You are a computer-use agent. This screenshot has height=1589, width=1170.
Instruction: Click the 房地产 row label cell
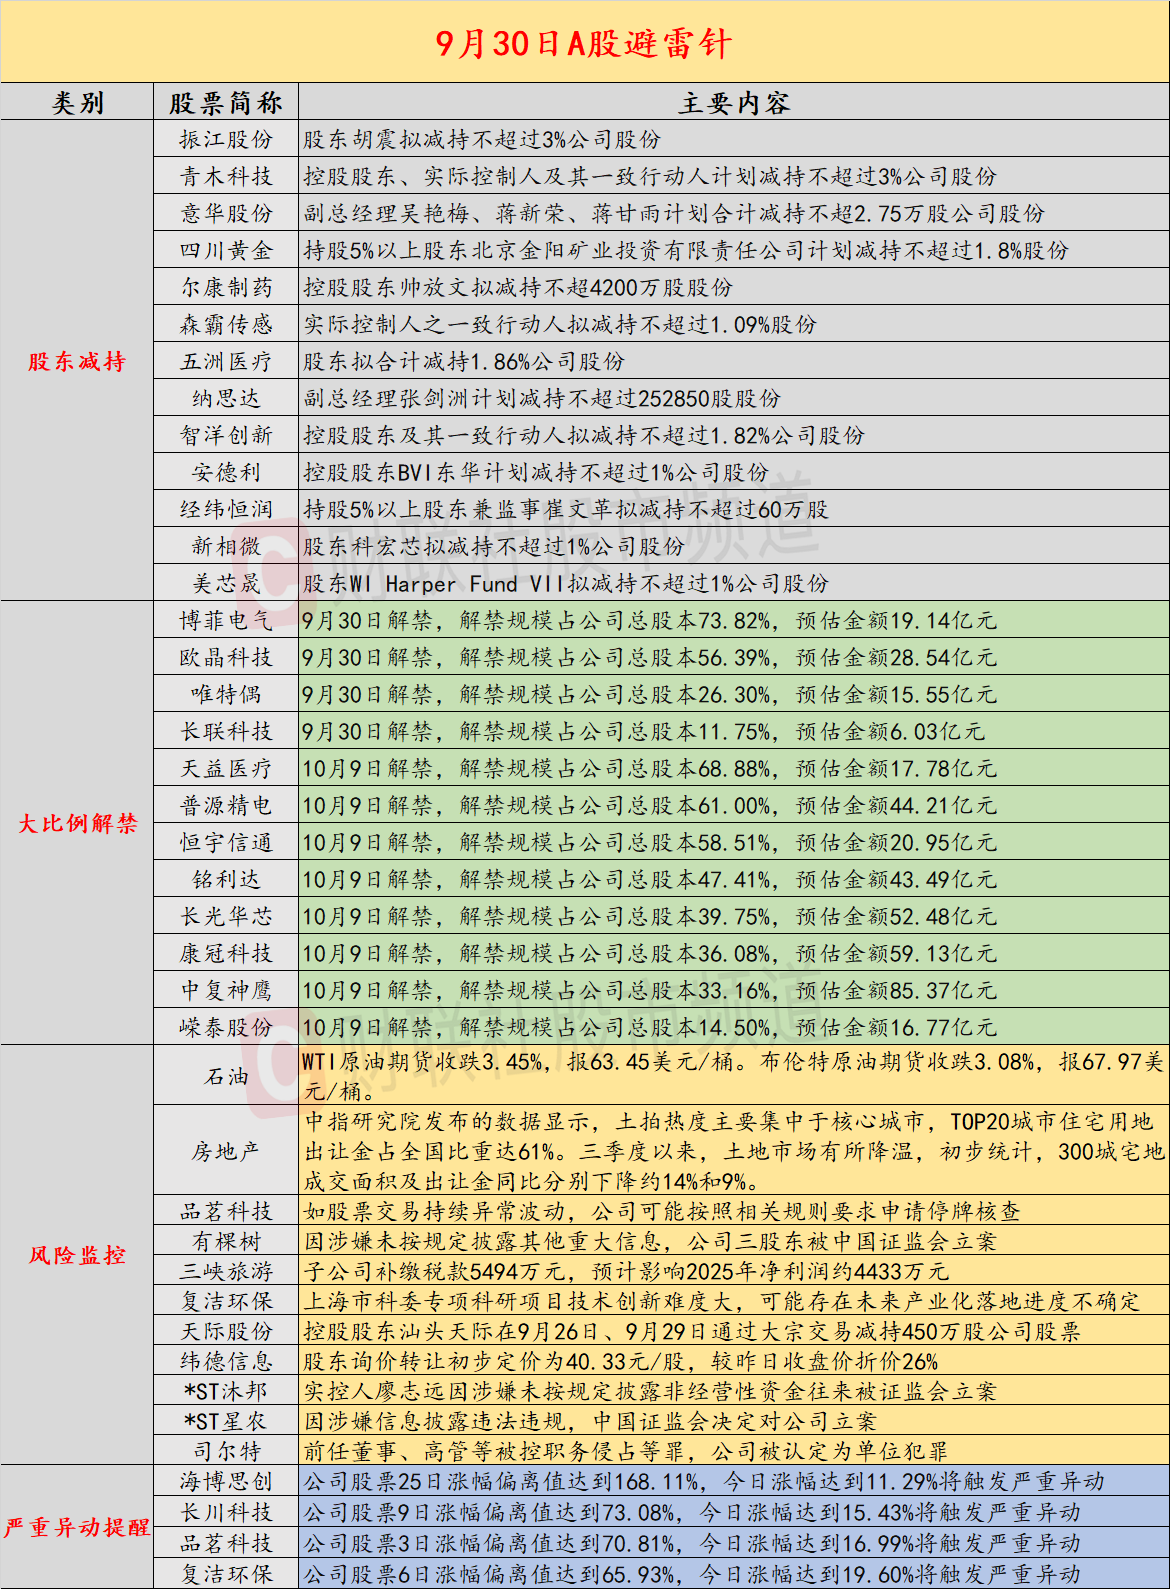pyautogui.click(x=226, y=1151)
